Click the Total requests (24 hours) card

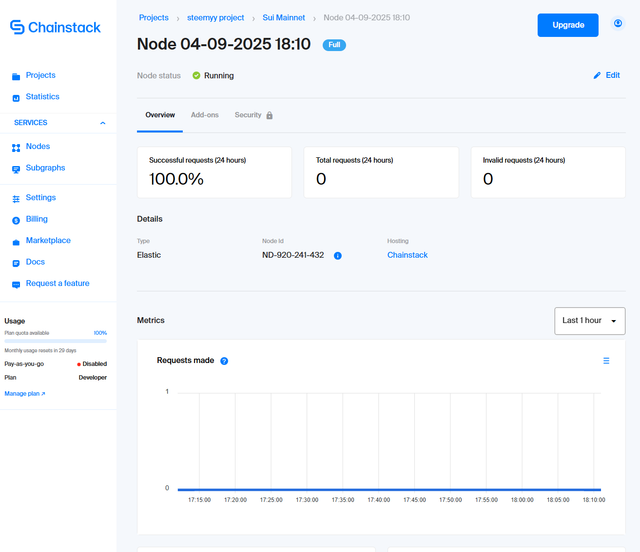click(381, 172)
